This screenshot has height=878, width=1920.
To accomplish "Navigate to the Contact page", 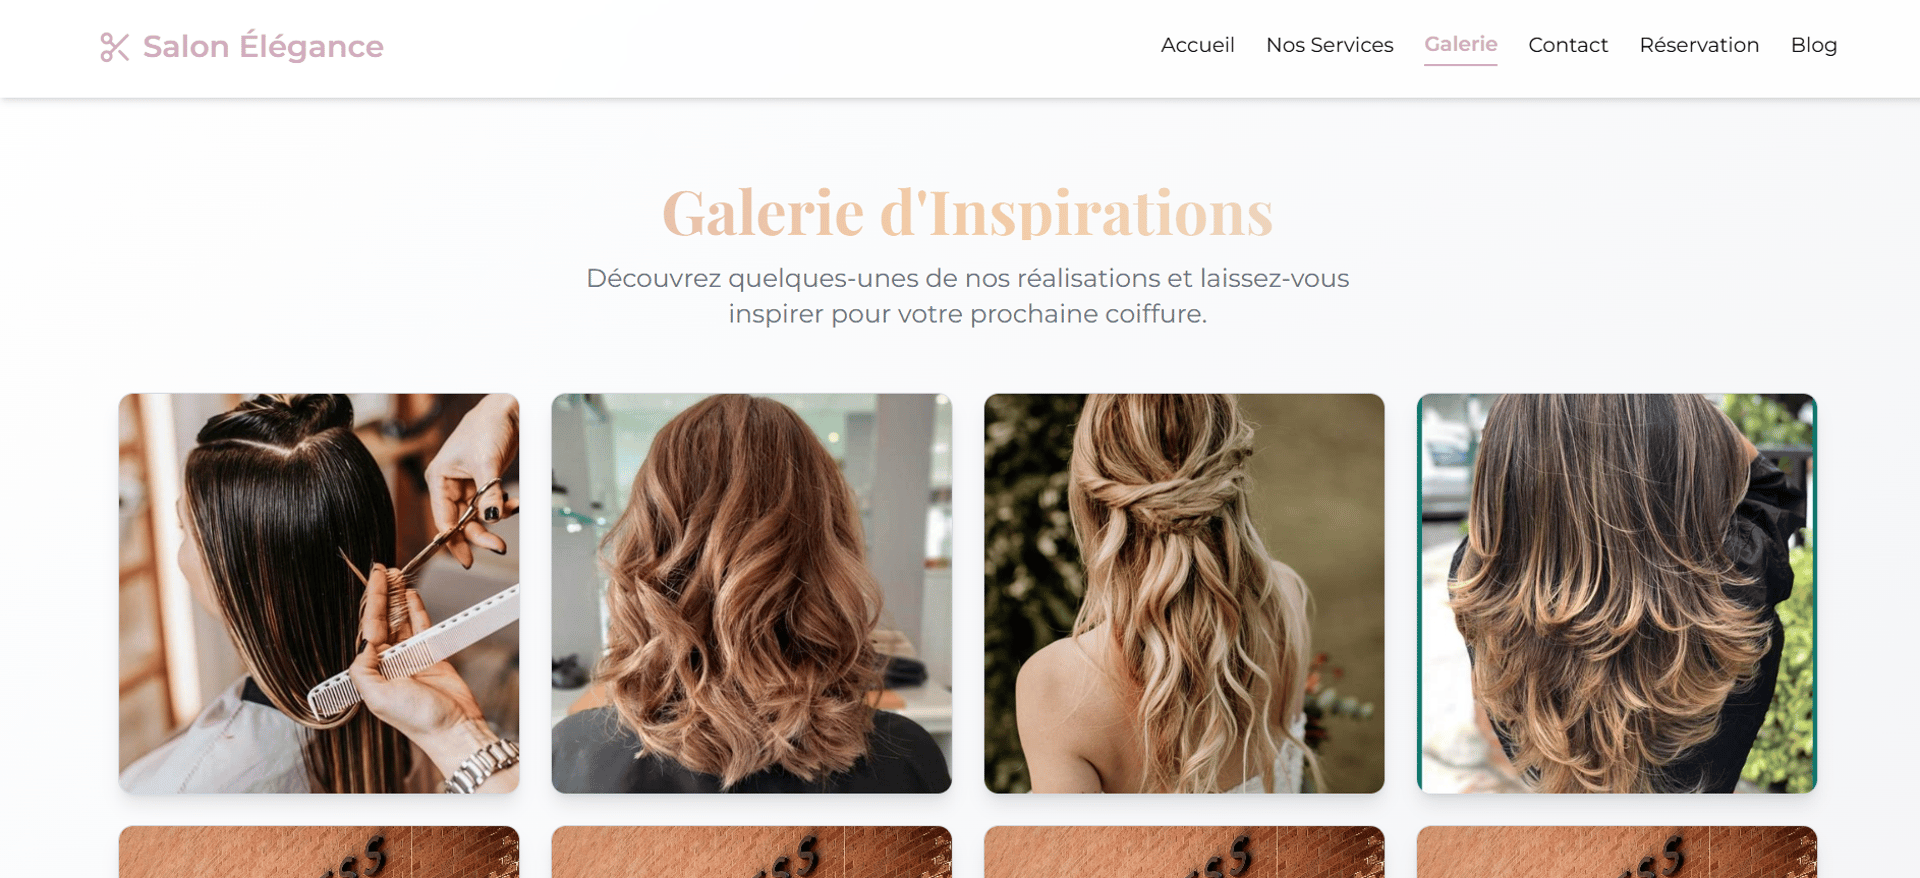I will 1568,45.
